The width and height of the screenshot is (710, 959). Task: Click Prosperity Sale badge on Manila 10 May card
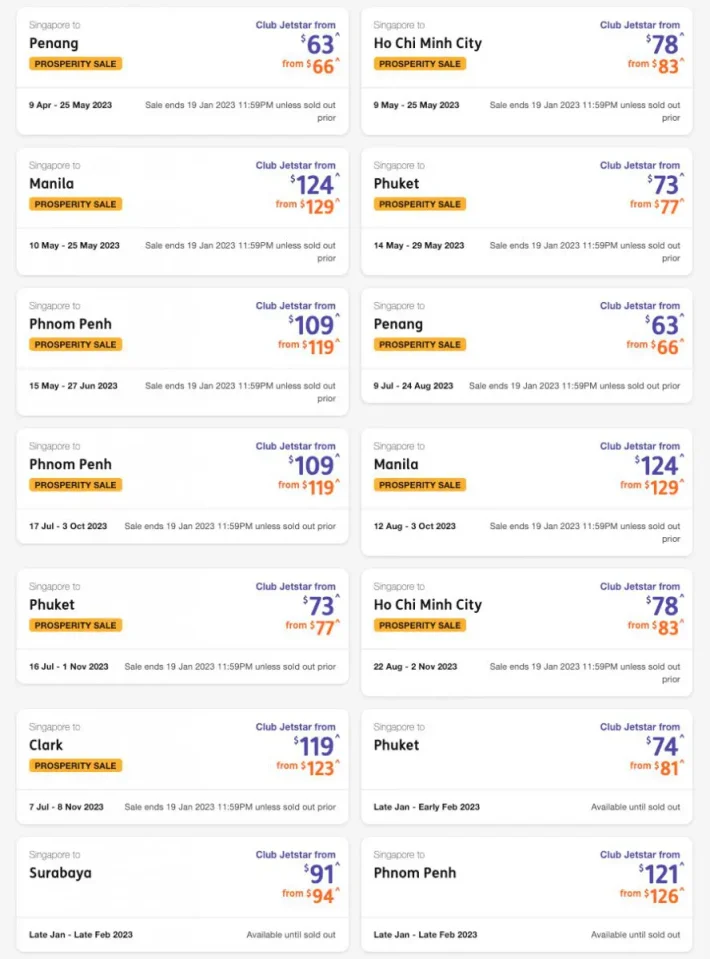75,204
